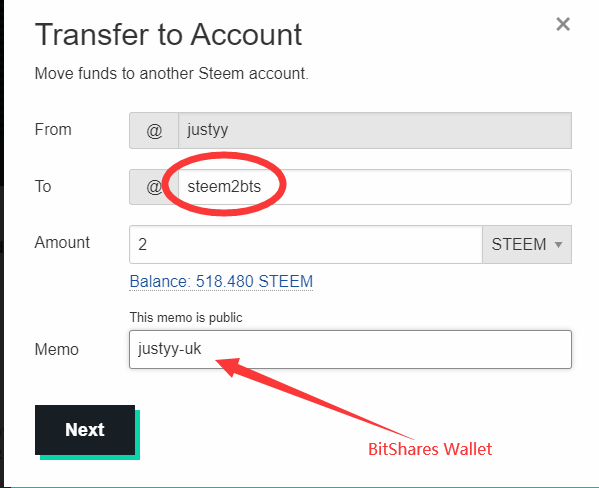Click the red BitShares Wallet annotation
Viewport: 599px width, 488px height.
pyautogui.click(x=430, y=449)
